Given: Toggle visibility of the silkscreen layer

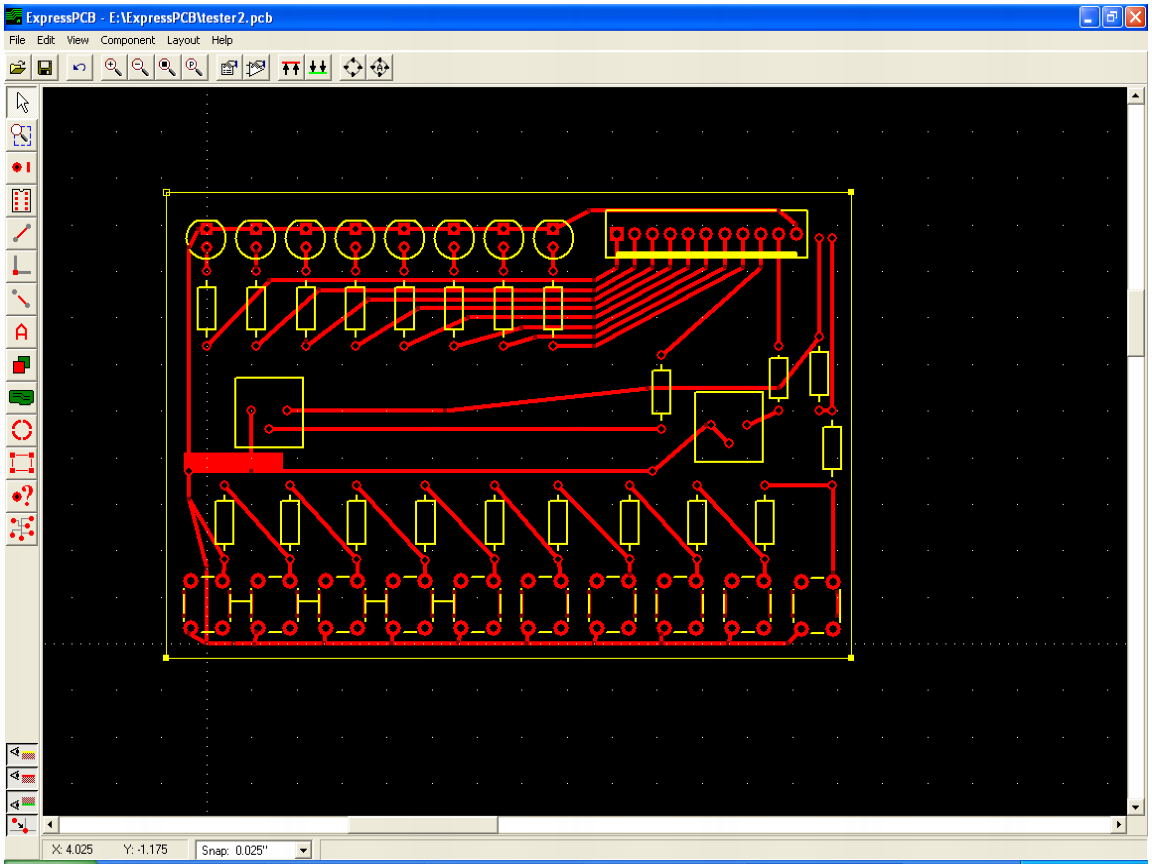Looking at the screenshot, I should [22, 753].
